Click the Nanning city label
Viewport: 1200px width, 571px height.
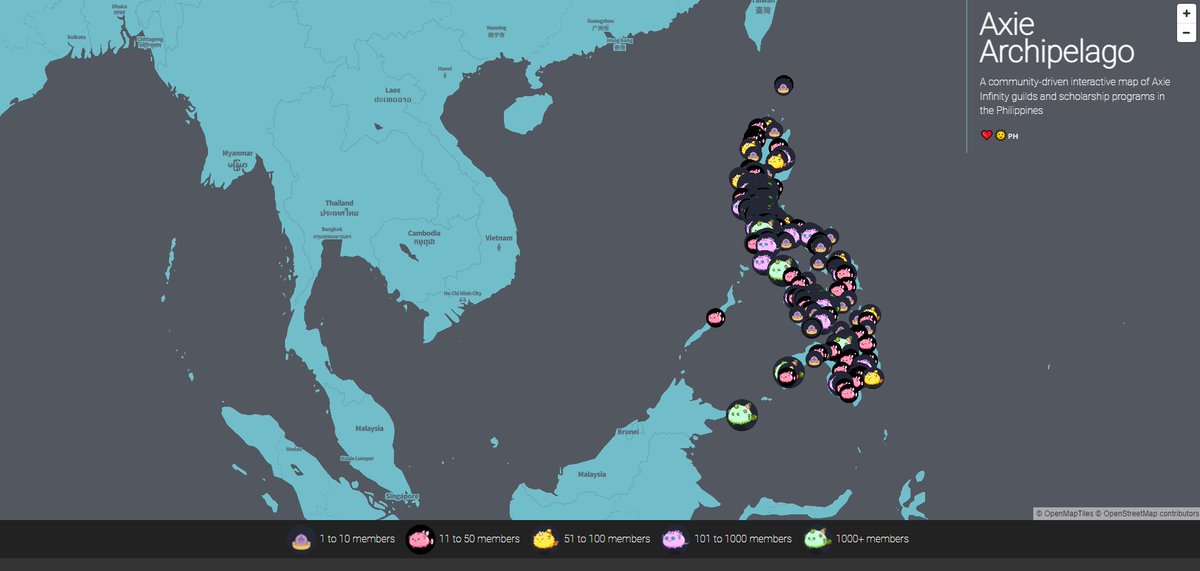496,30
